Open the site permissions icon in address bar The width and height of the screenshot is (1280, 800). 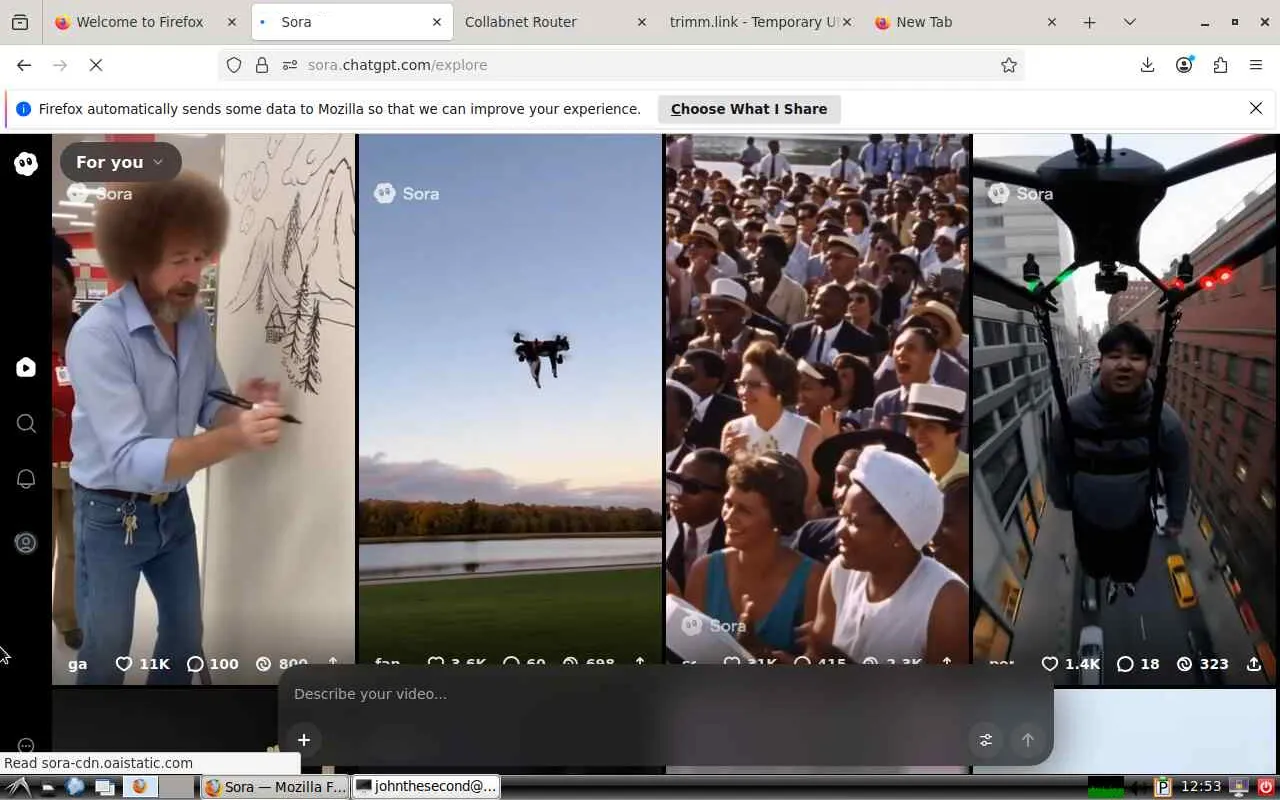[x=290, y=65]
